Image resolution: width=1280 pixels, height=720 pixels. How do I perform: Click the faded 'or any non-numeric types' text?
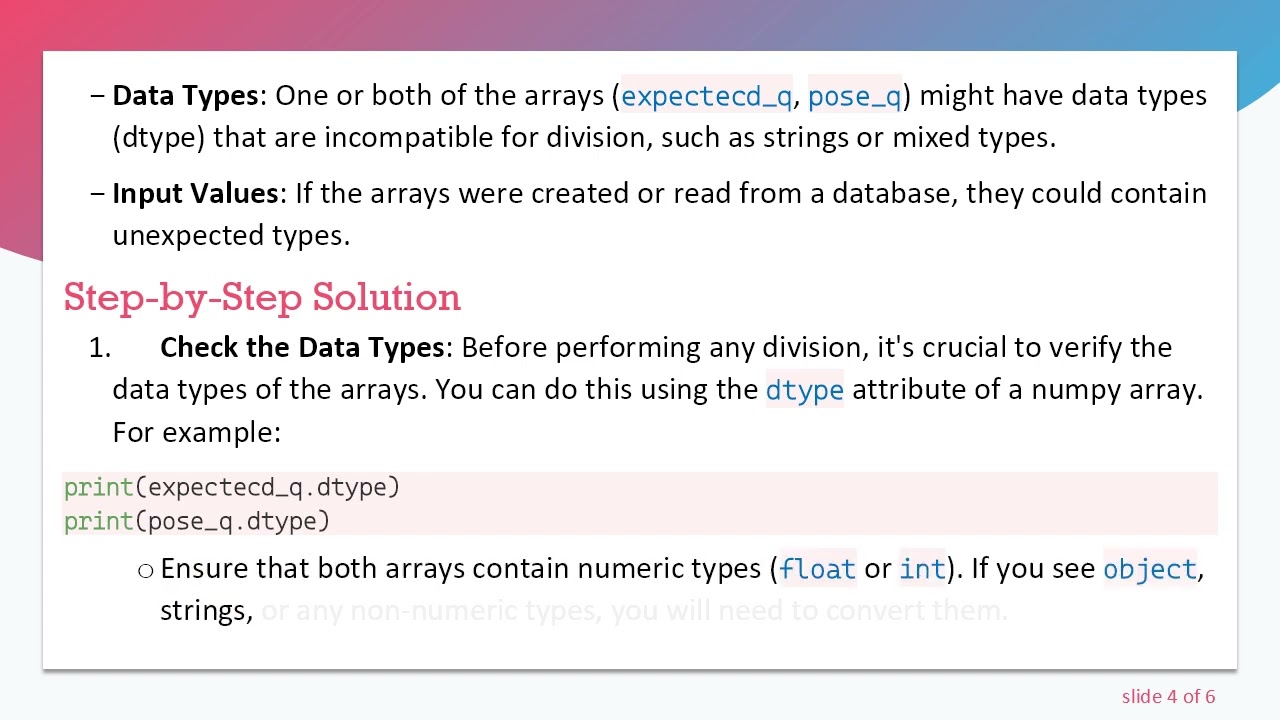tap(430, 610)
